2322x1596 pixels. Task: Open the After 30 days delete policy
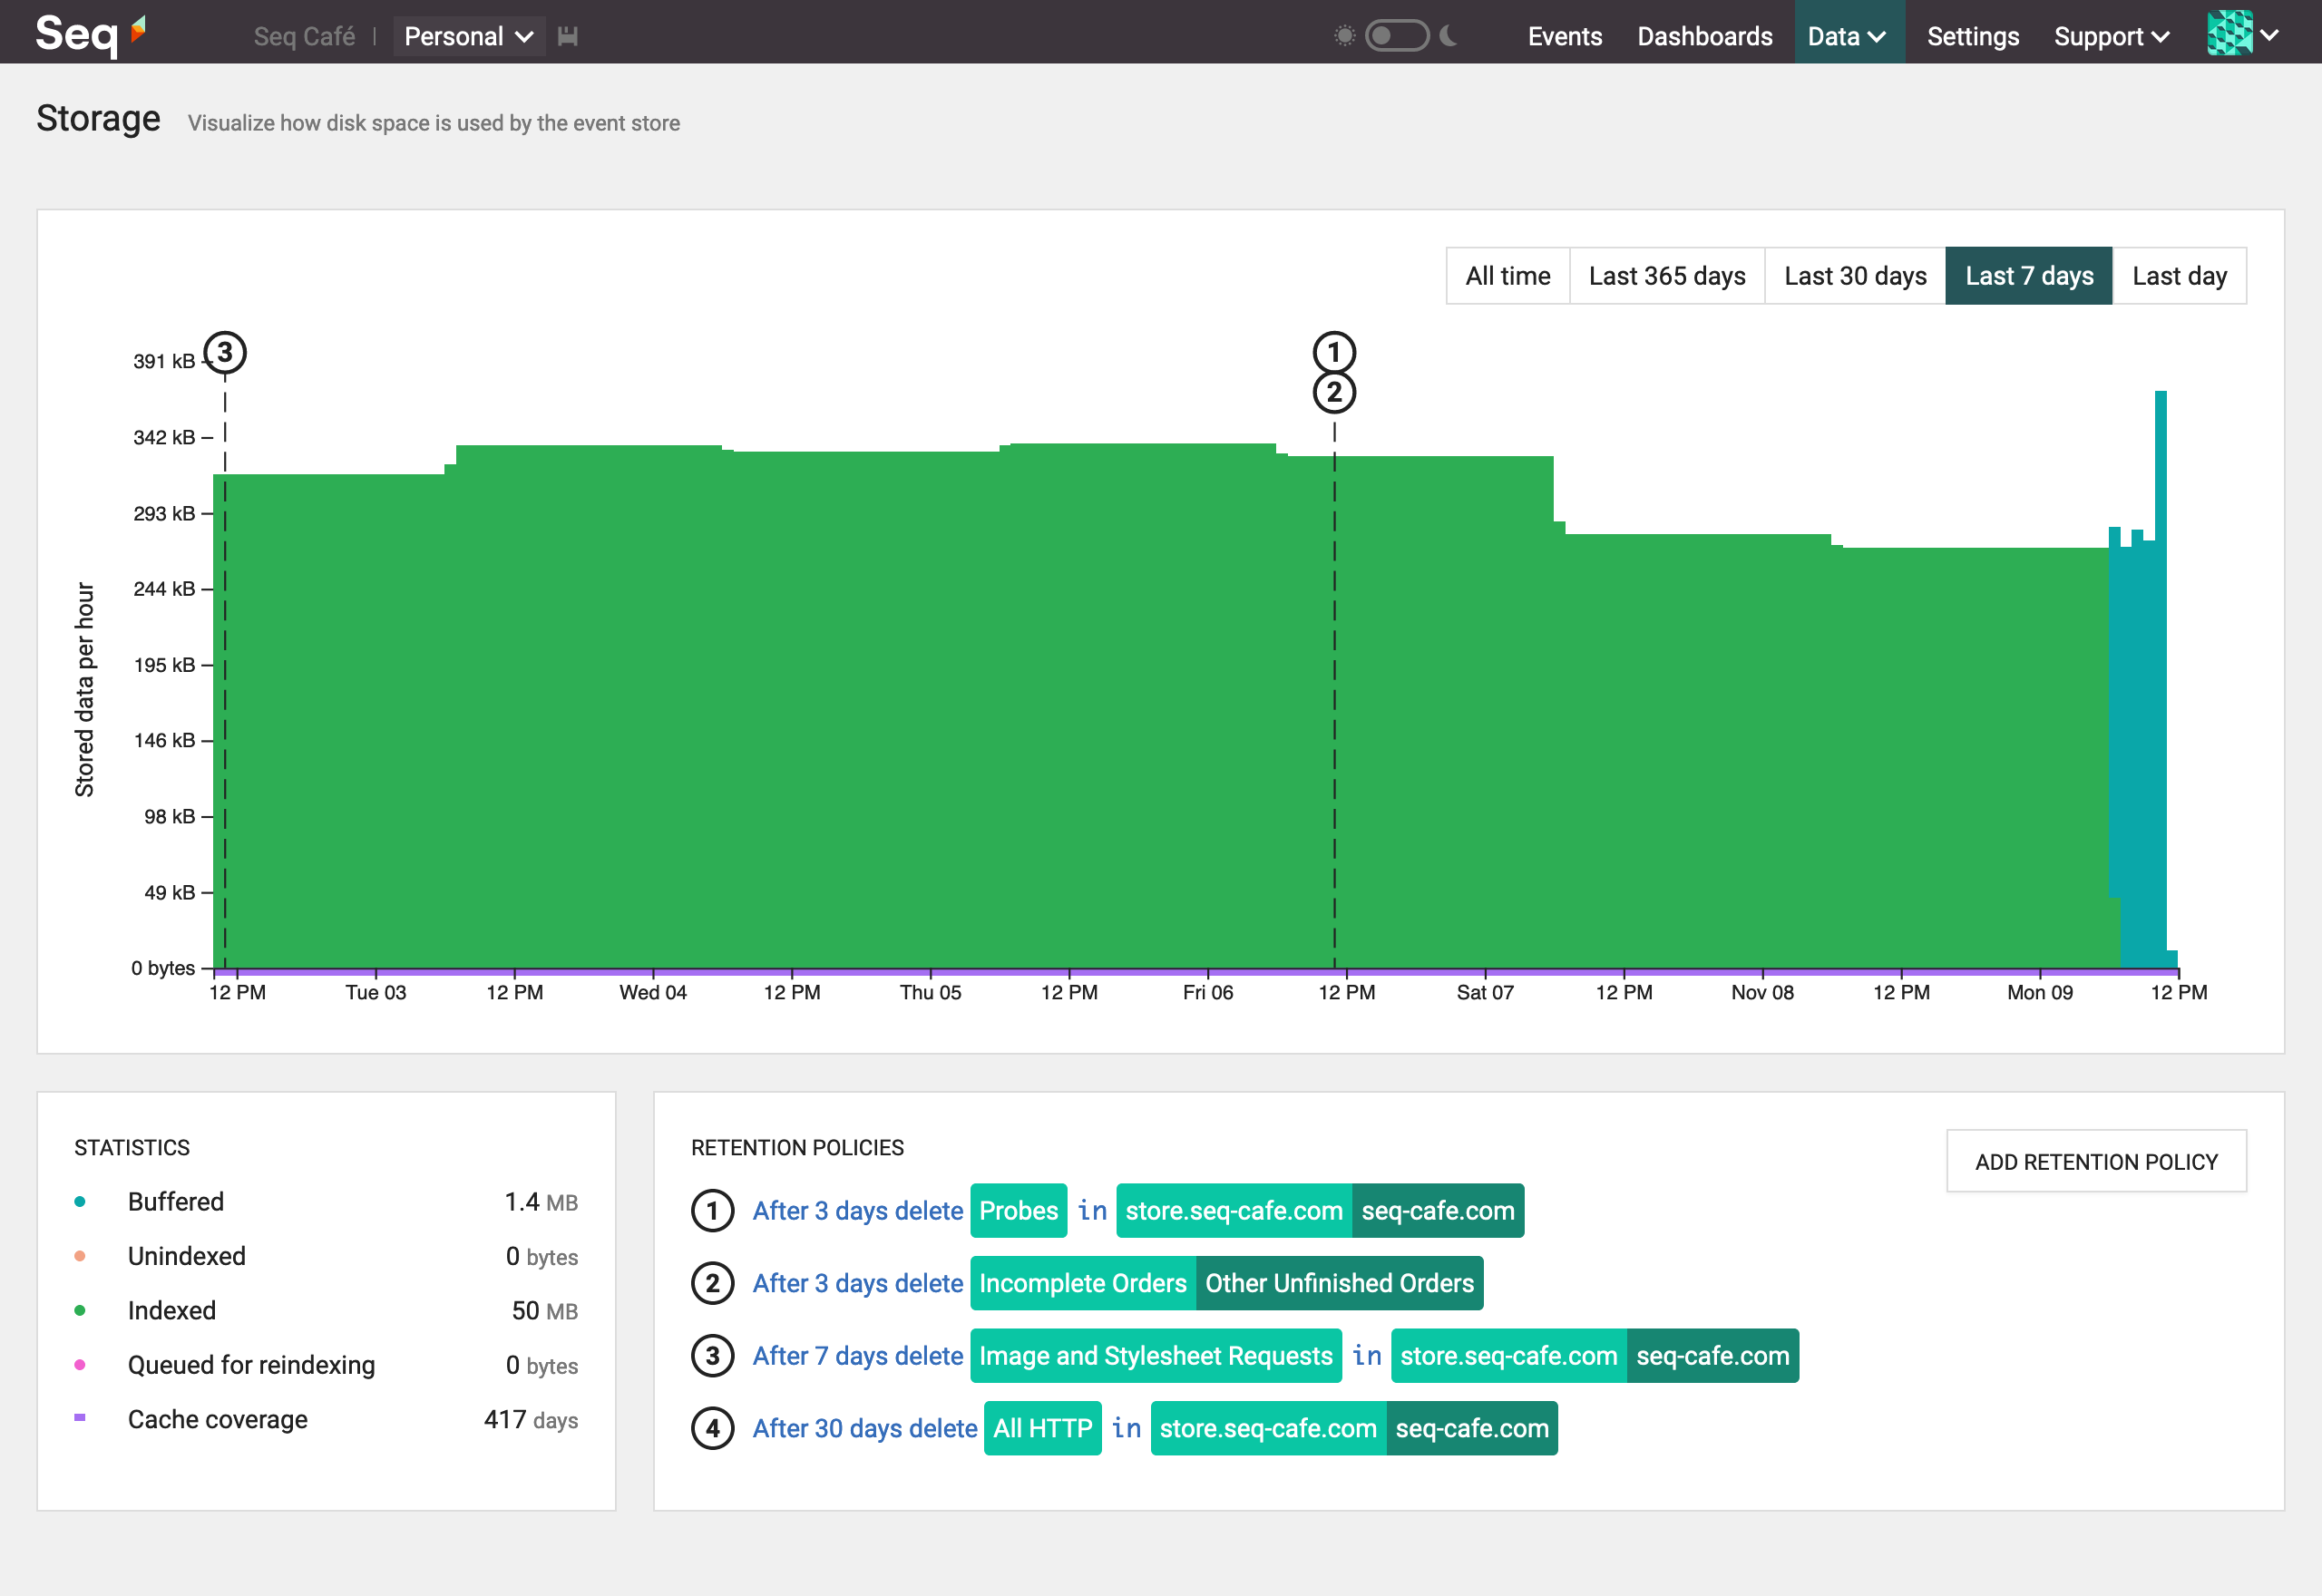coord(864,1428)
